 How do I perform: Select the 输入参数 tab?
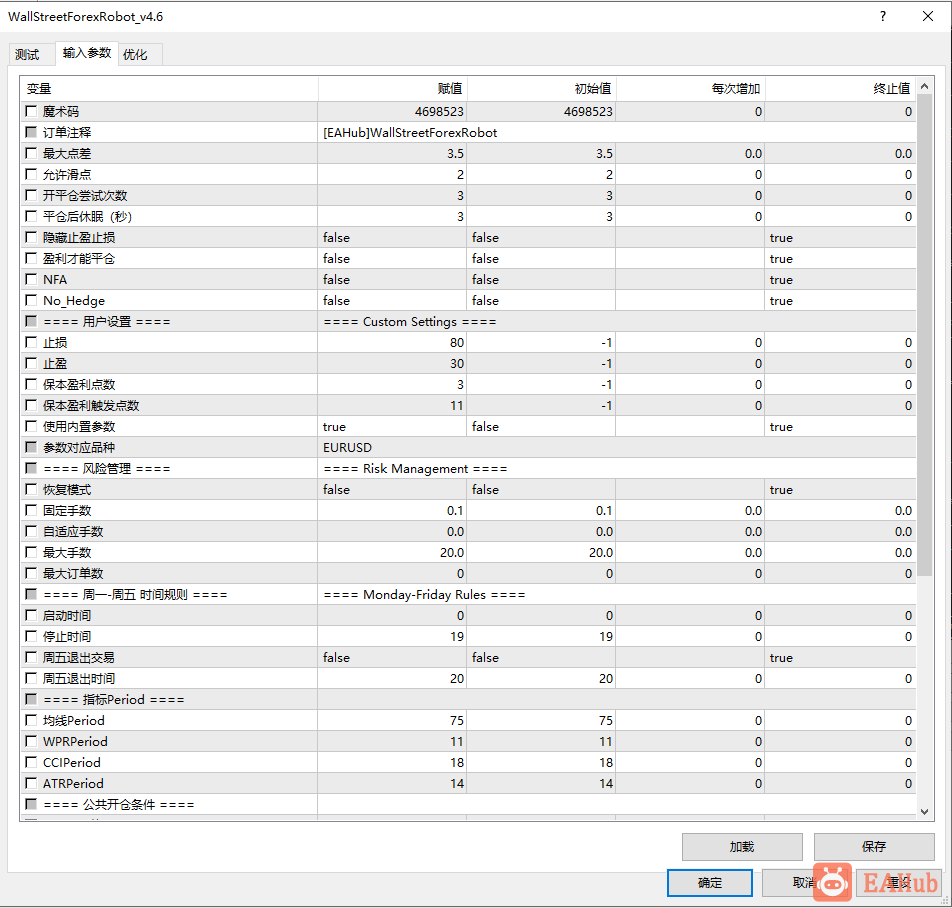pyautogui.click(x=87, y=53)
